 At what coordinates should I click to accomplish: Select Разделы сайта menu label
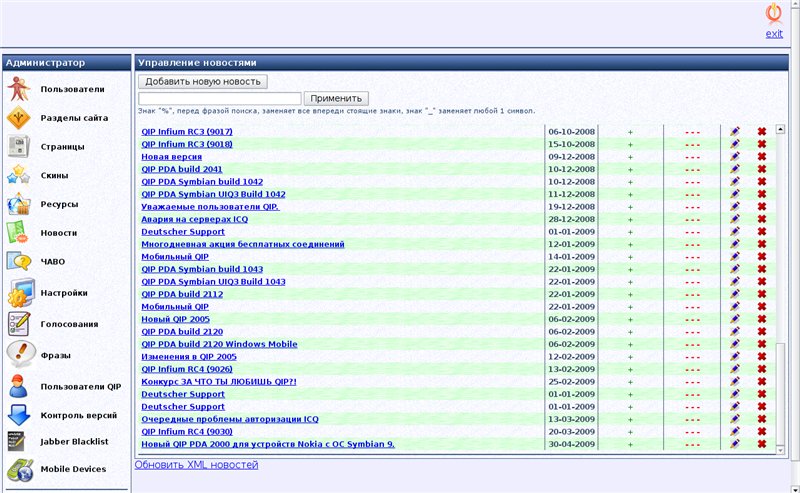coord(74,118)
